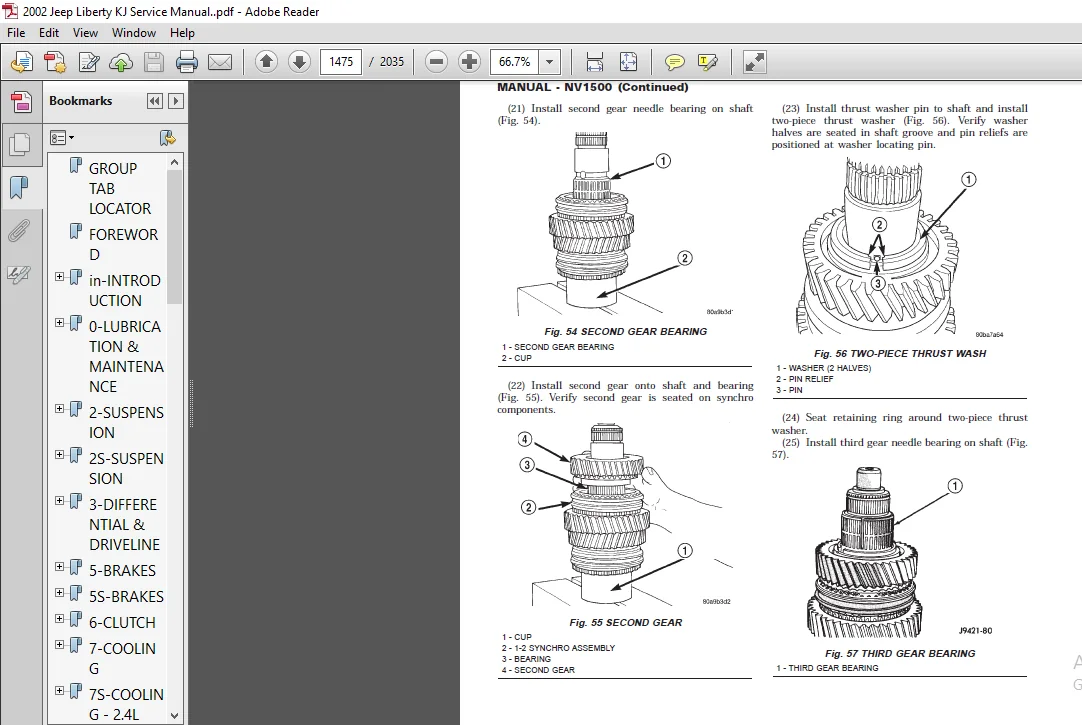This screenshot has height=725, width=1082.
Task: Collapse the Bookmarks panel with double arrow
Action: point(155,101)
